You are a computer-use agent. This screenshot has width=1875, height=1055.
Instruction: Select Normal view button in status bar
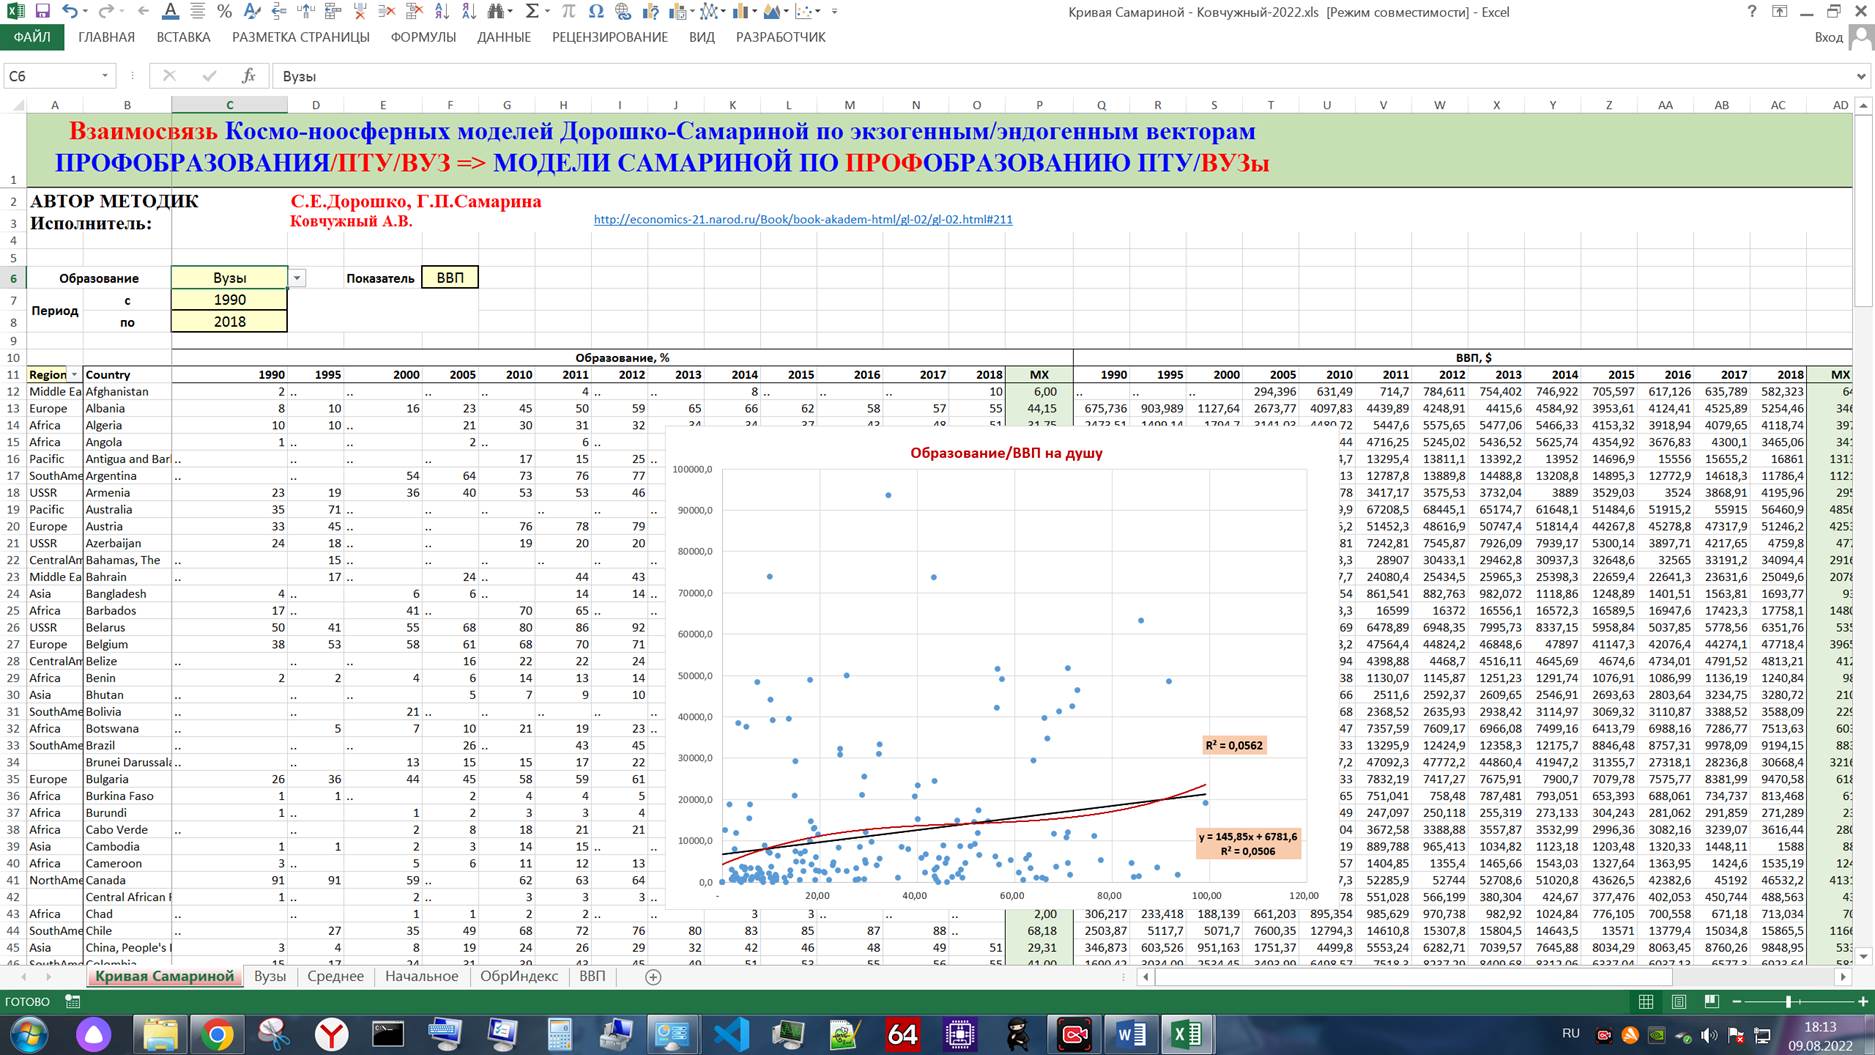(1646, 1001)
